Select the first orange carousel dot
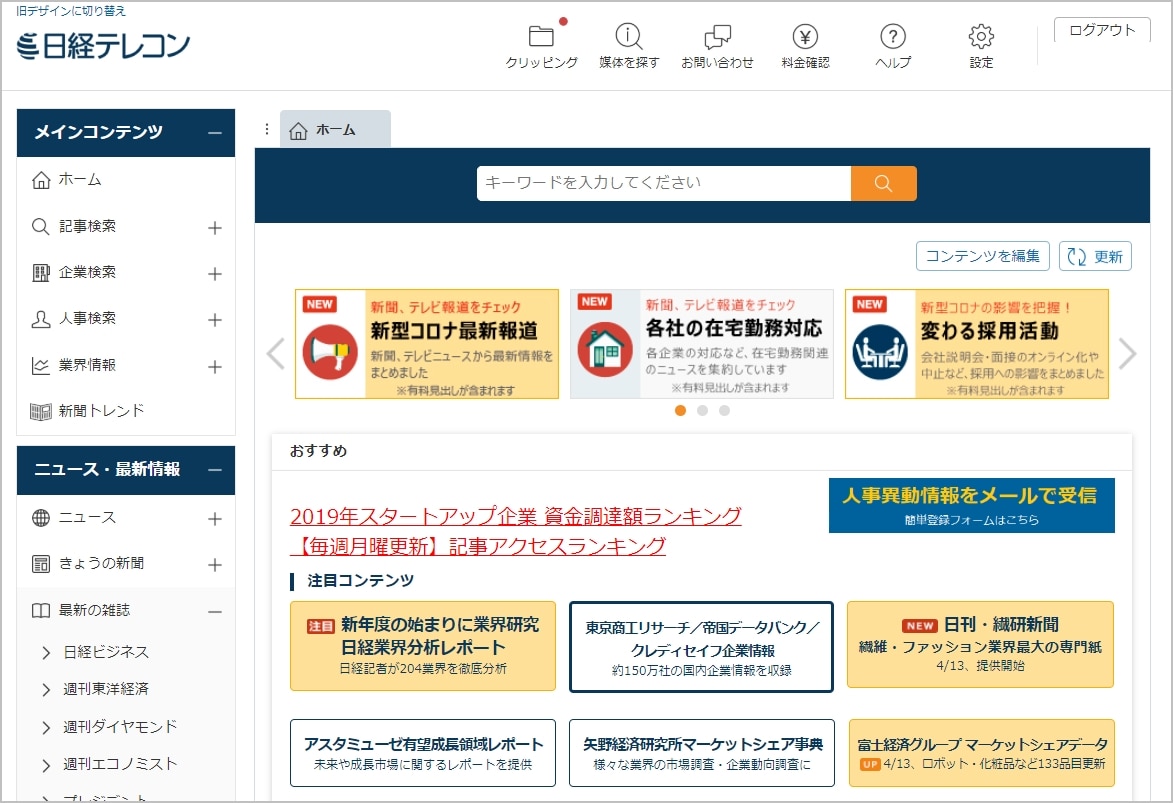 click(x=680, y=410)
